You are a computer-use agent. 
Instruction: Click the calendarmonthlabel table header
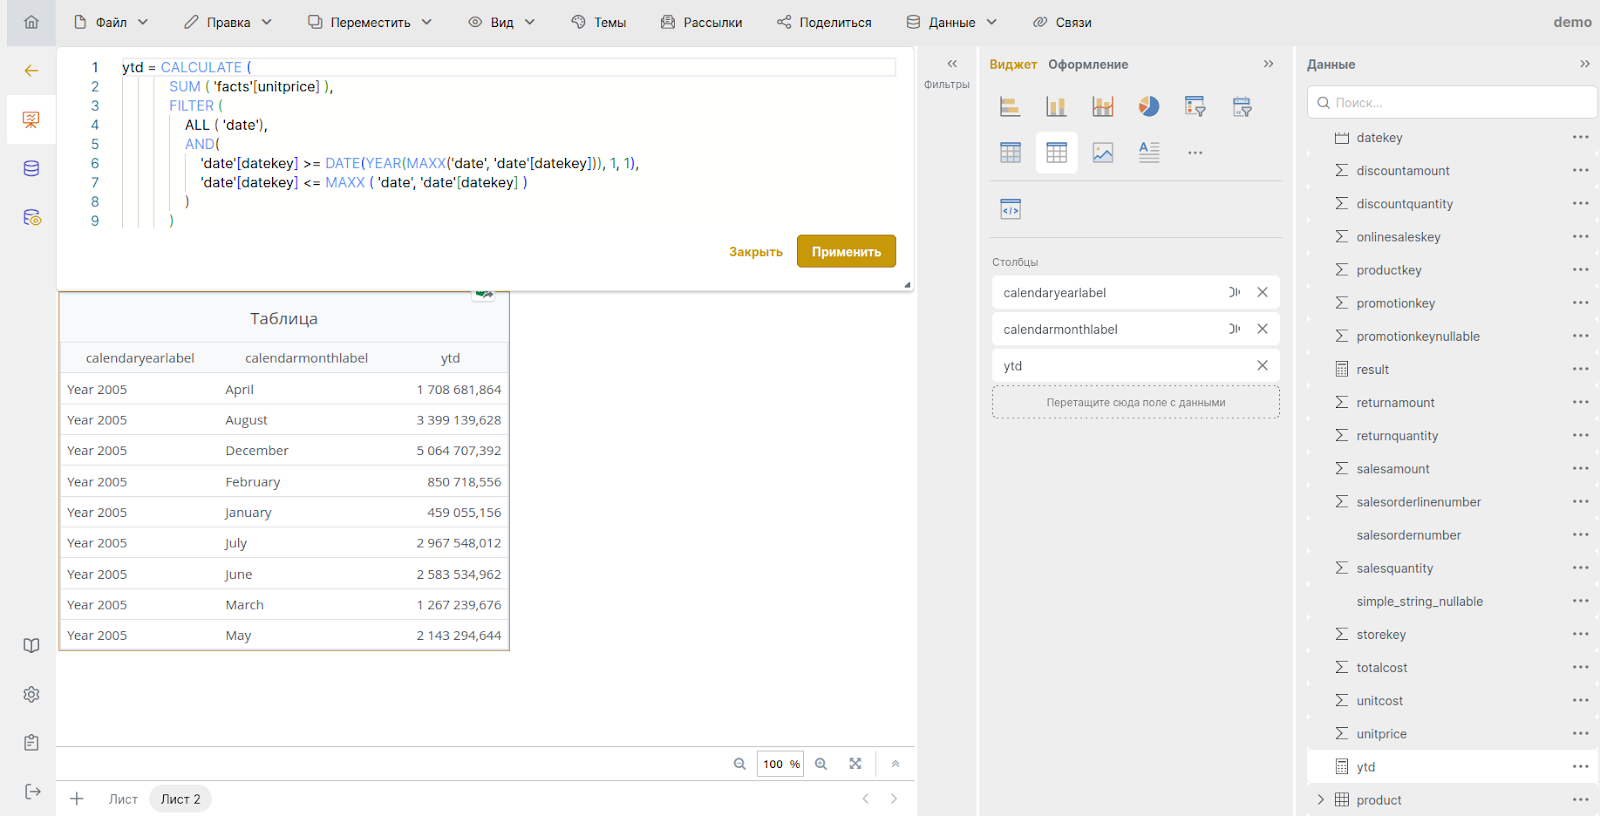click(306, 358)
